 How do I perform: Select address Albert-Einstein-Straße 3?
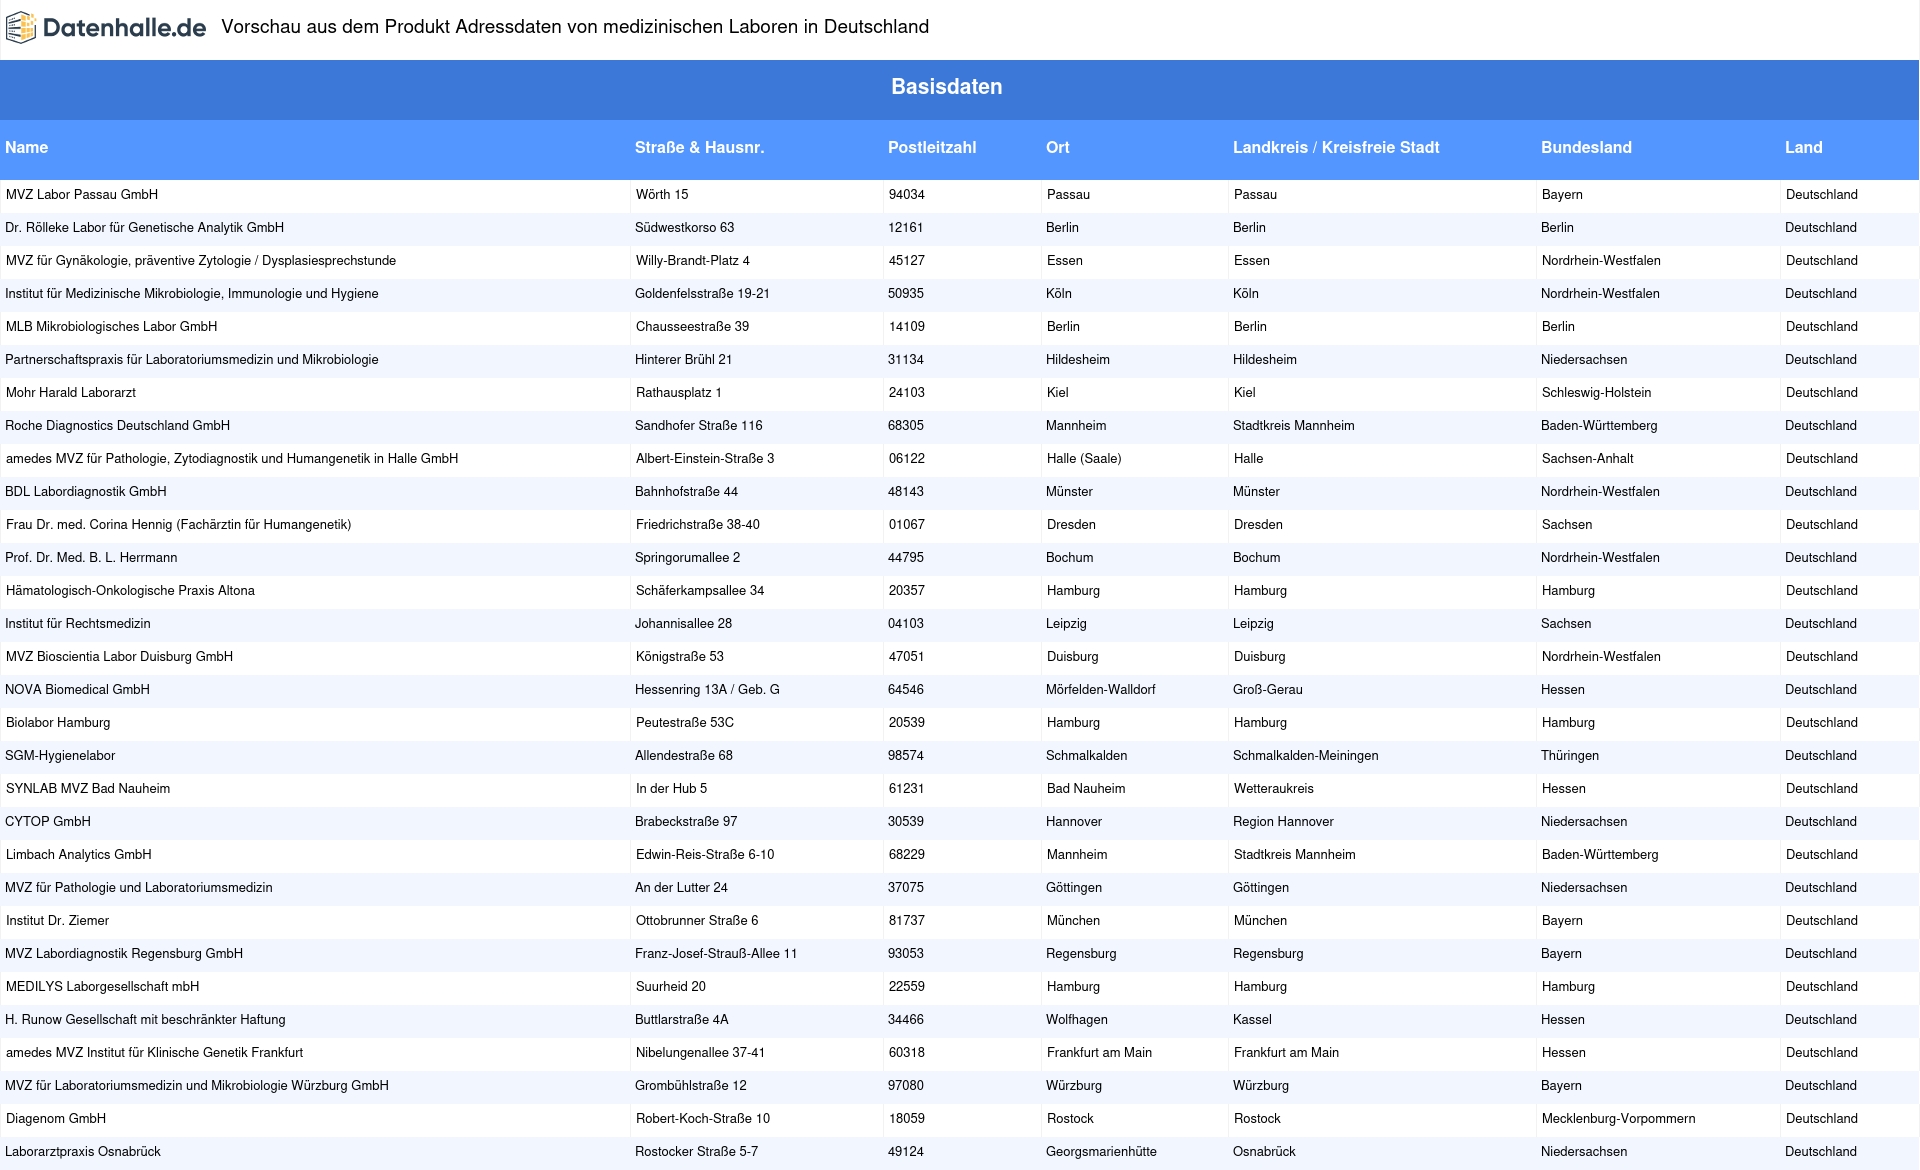(x=705, y=459)
